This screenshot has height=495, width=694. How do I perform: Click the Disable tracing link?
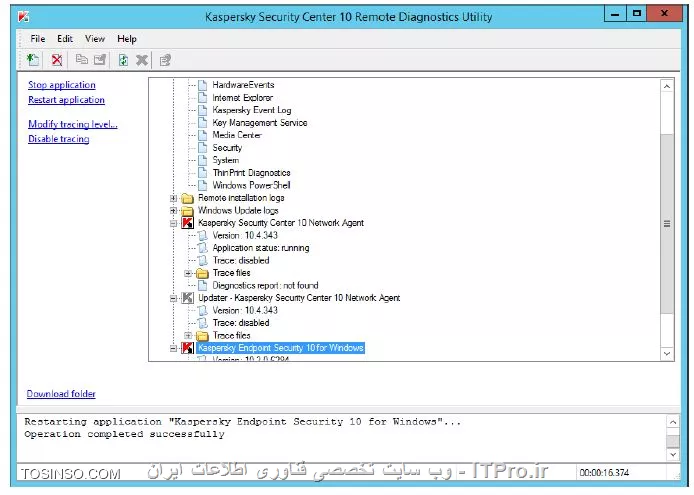58,139
